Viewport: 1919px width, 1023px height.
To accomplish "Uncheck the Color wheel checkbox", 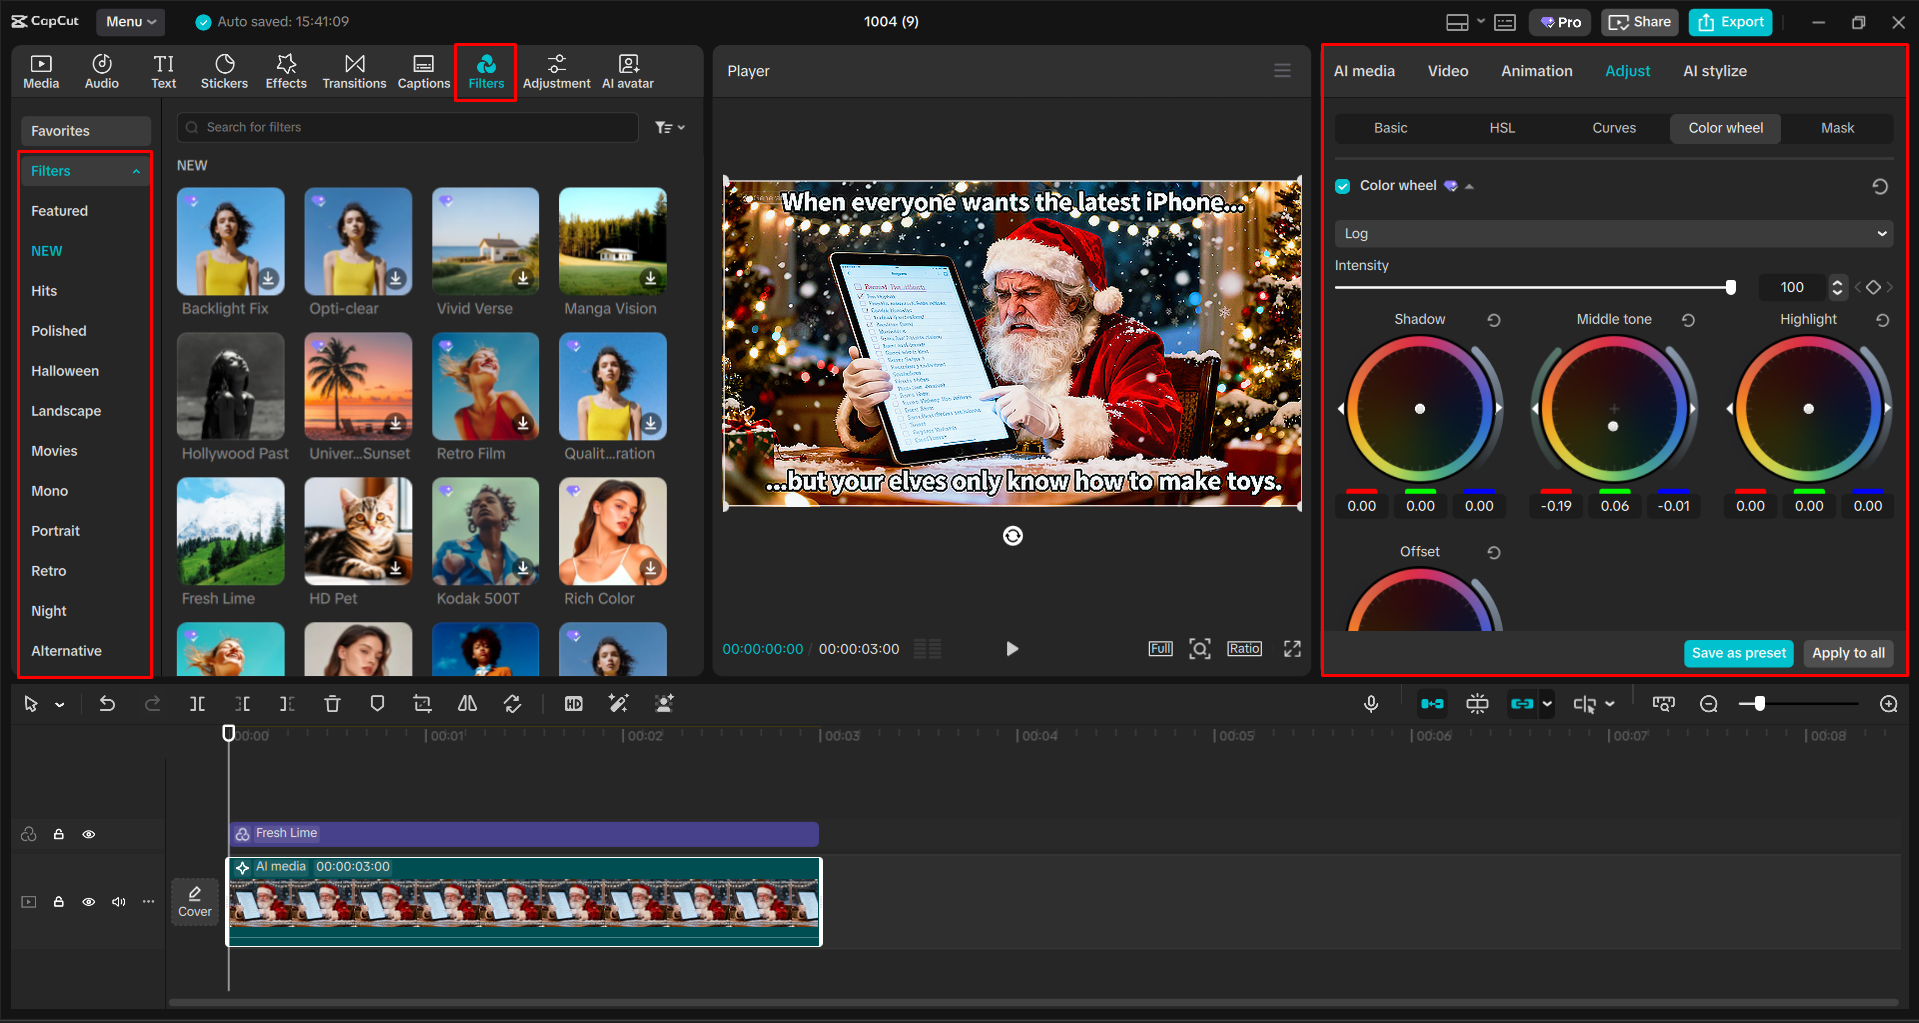I will 1342,185.
